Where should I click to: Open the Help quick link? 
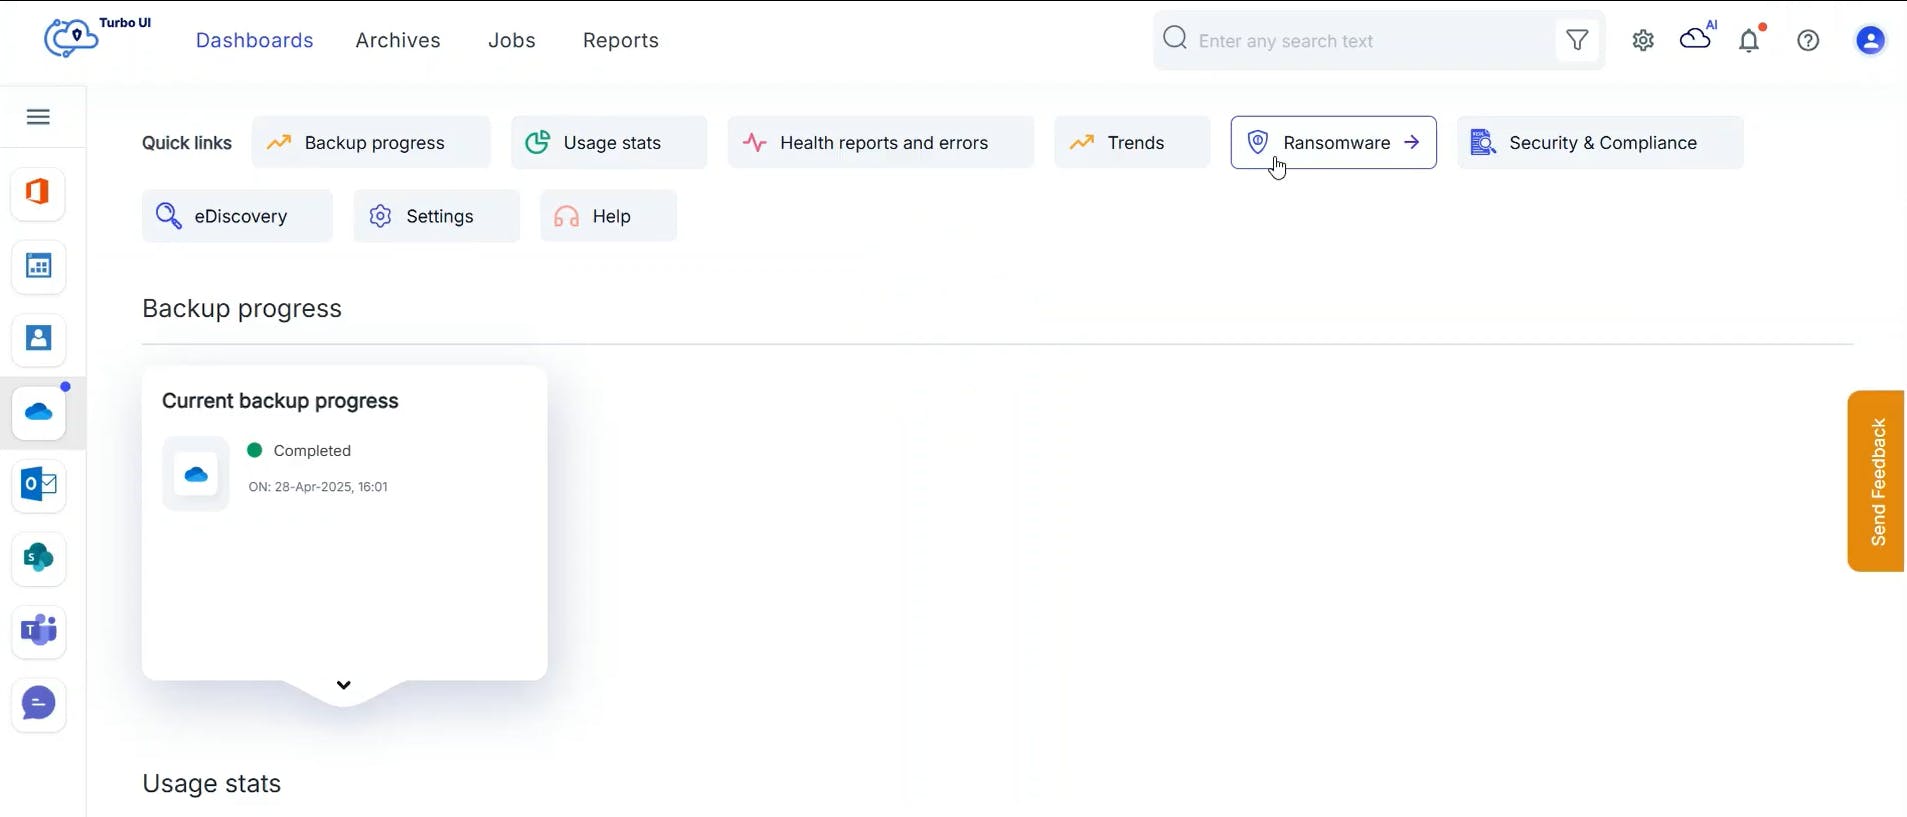pyautogui.click(x=608, y=216)
